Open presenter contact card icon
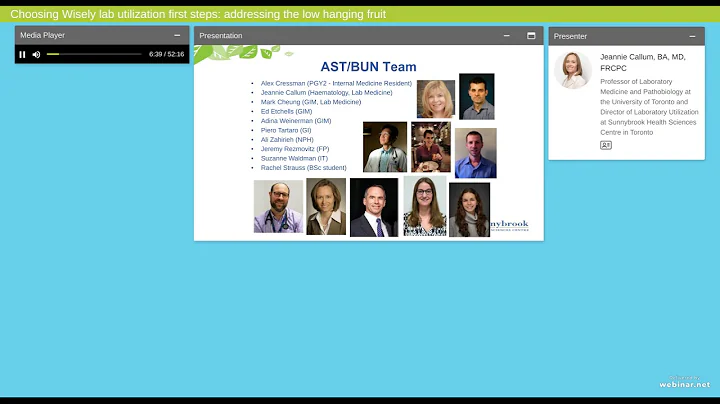This screenshot has width=720, height=404. tap(606, 145)
